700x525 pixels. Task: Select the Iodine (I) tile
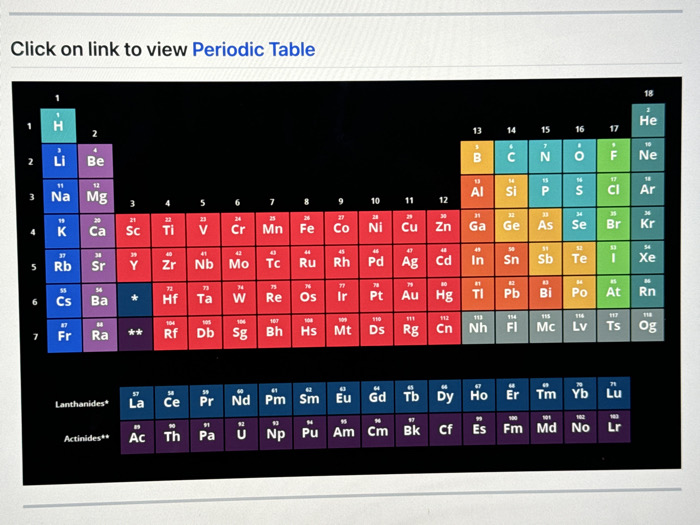[x=614, y=258]
